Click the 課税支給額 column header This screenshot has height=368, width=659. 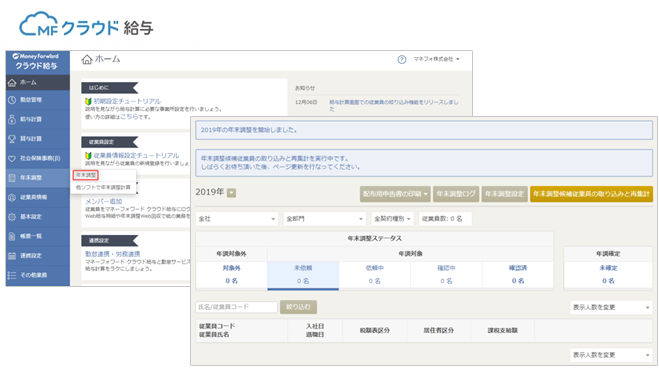[503, 331]
